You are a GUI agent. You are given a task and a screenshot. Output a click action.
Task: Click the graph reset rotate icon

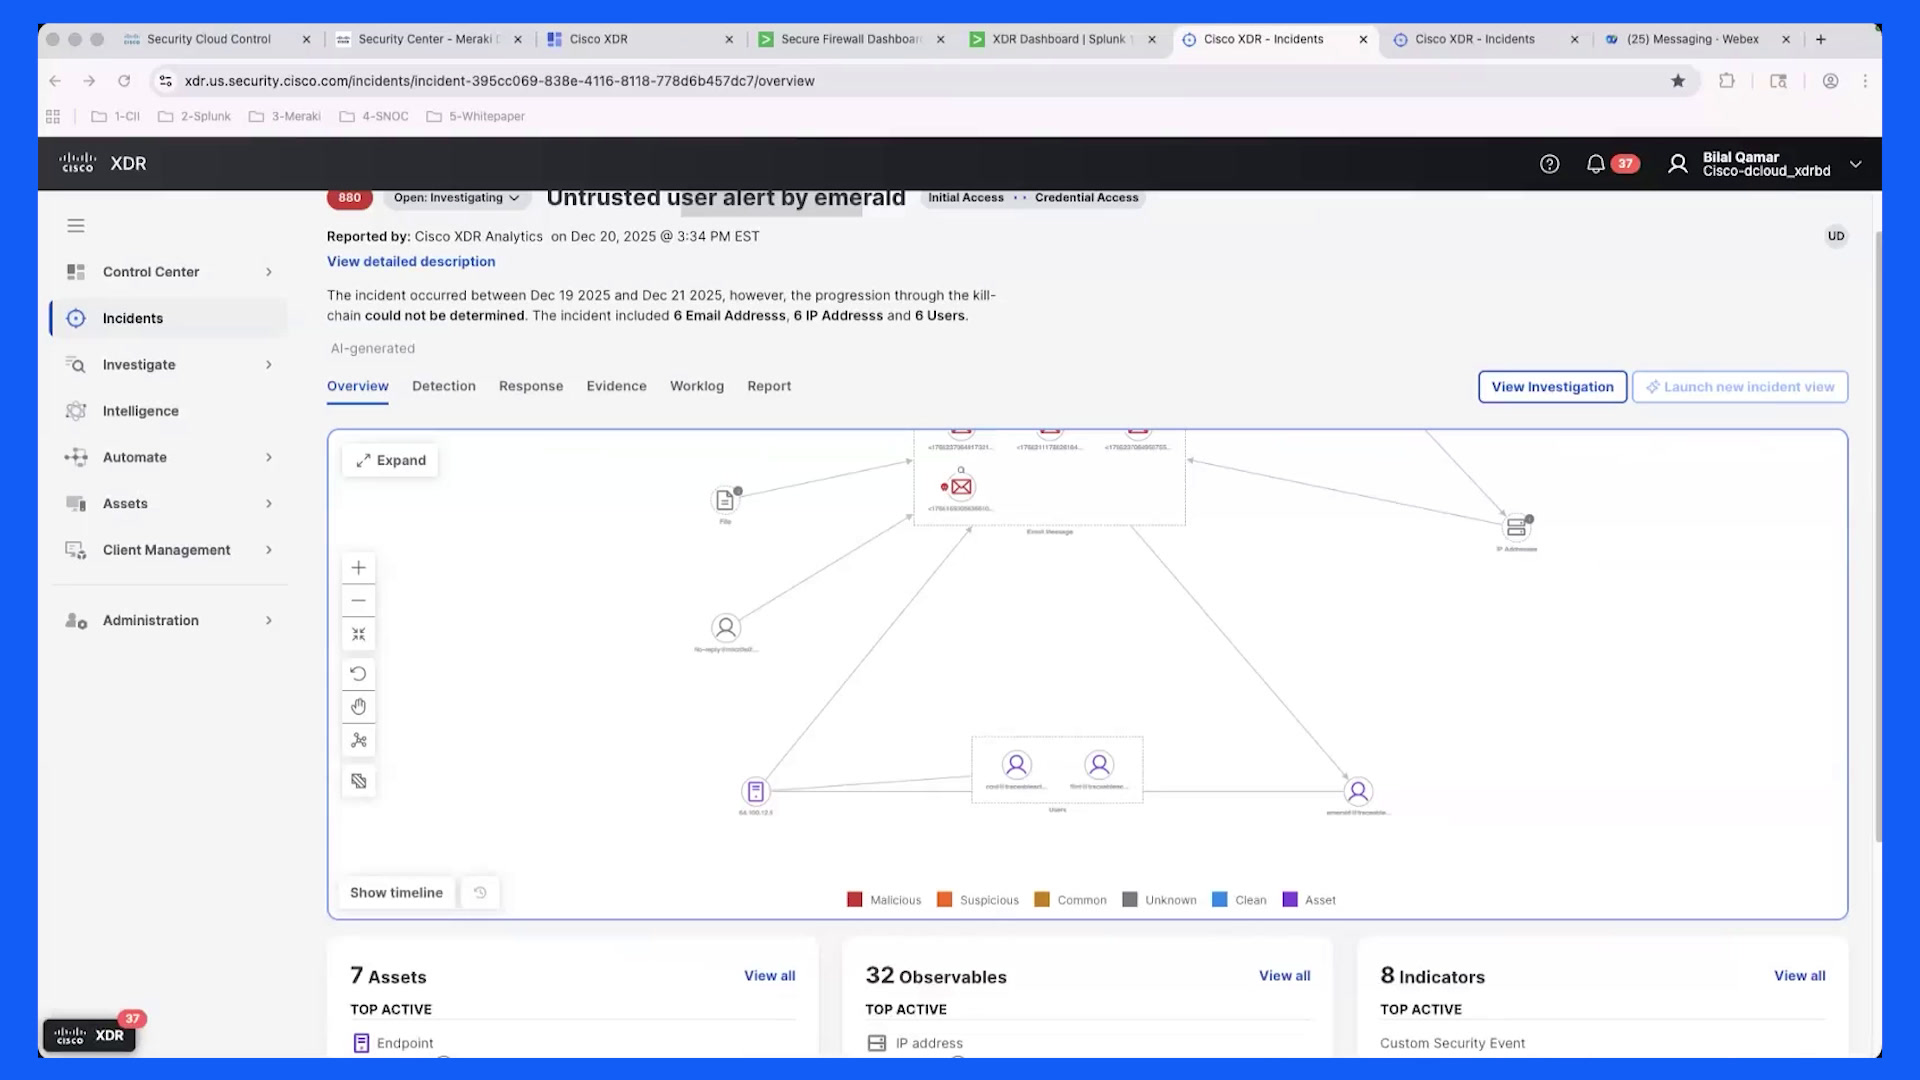(x=358, y=674)
